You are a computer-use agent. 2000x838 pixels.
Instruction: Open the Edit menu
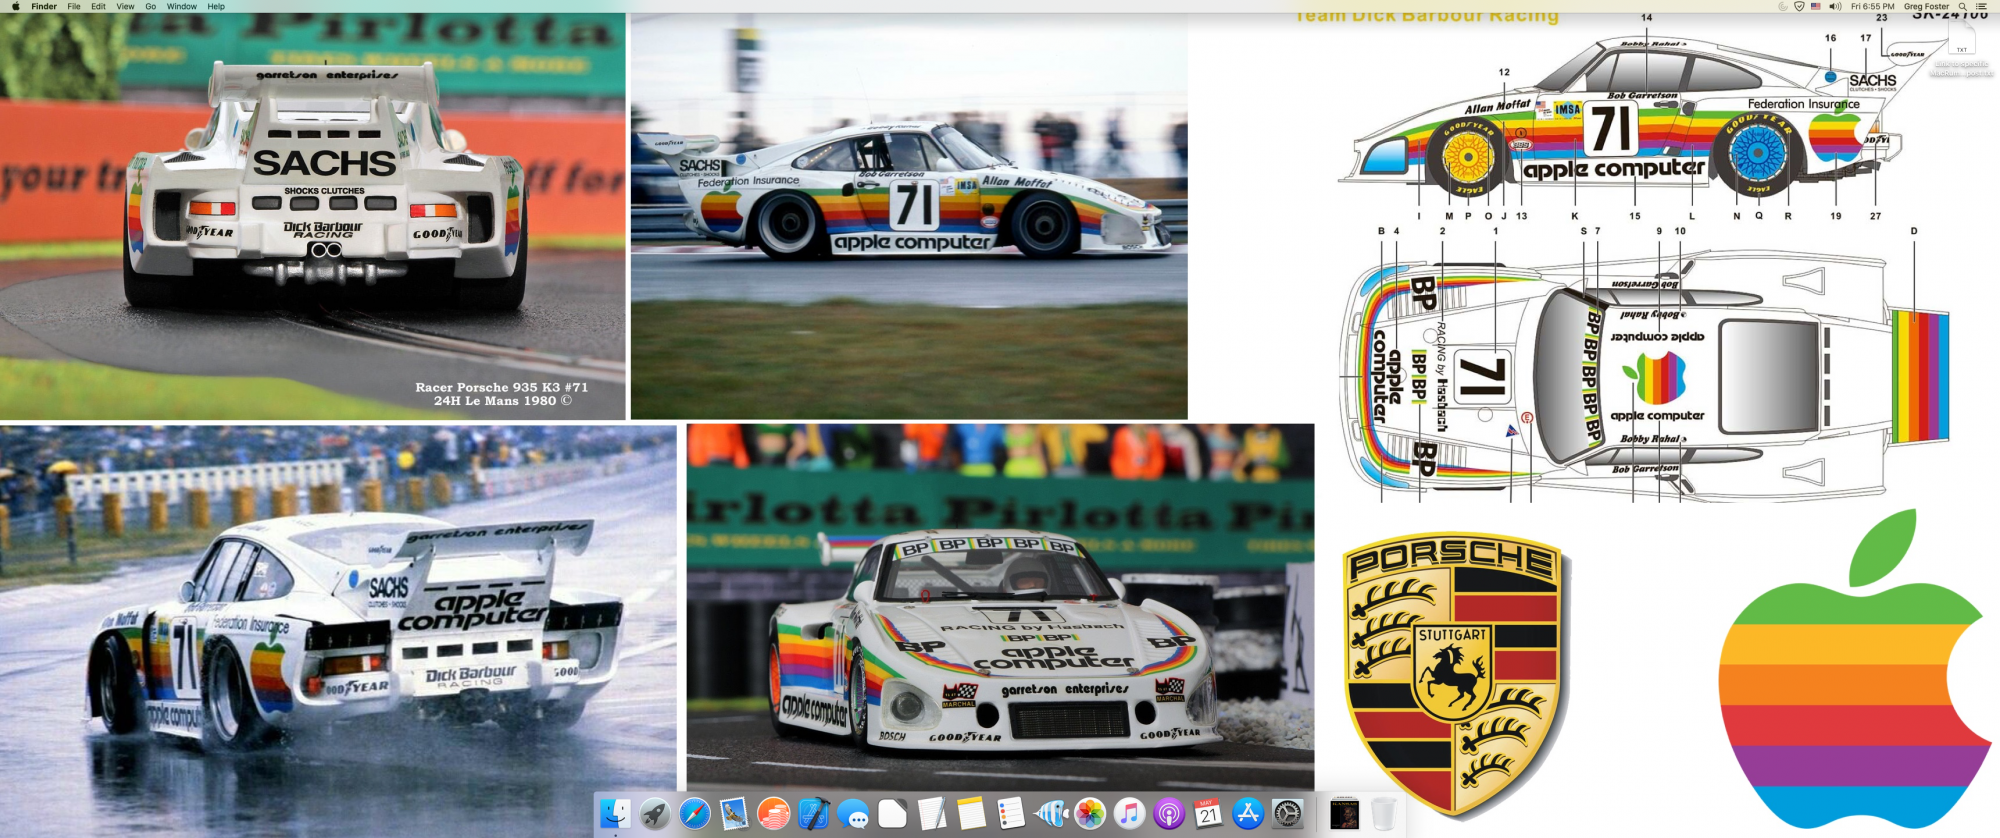click(x=98, y=6)
